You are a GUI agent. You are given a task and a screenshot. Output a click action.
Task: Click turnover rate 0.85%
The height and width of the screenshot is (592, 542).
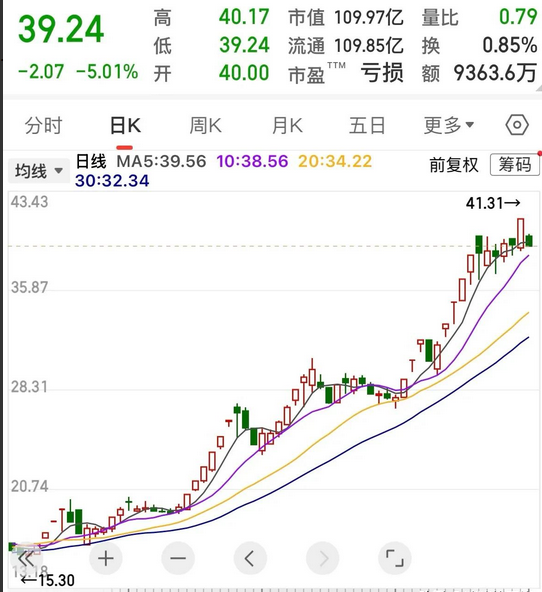pos(510,45)
